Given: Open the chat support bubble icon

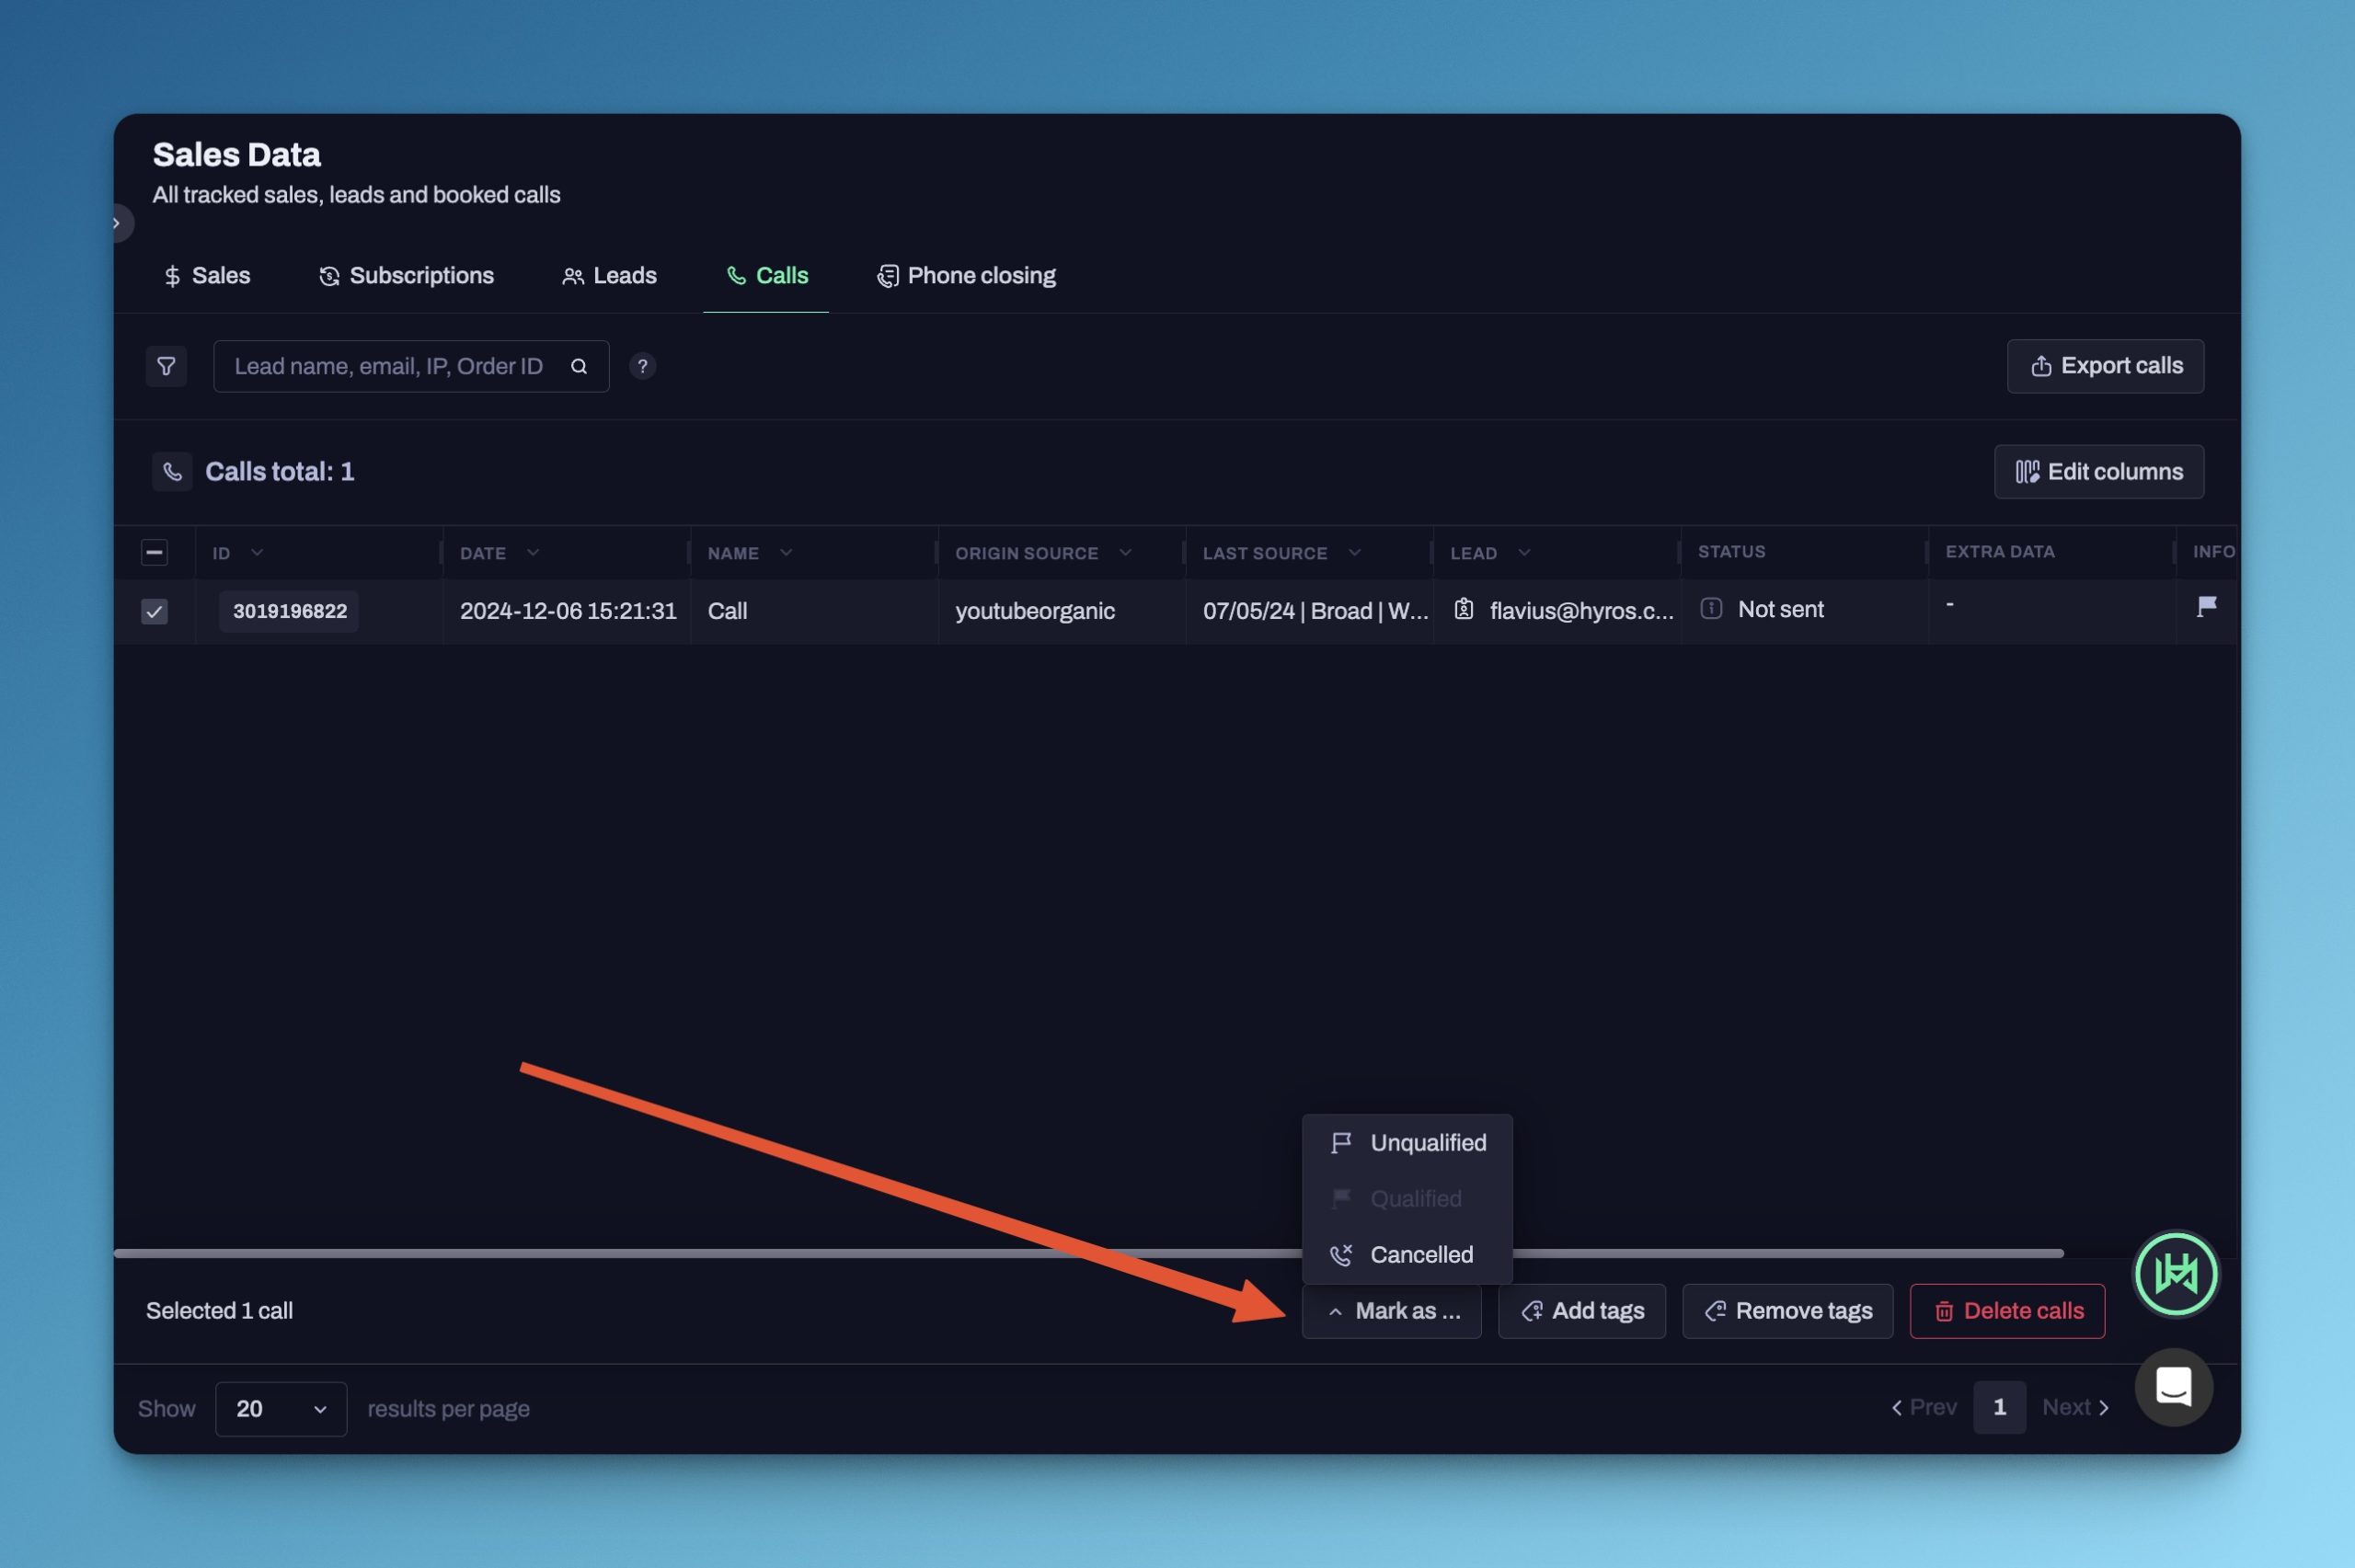Looking at the screenshot, I should pos(2173,1387).
